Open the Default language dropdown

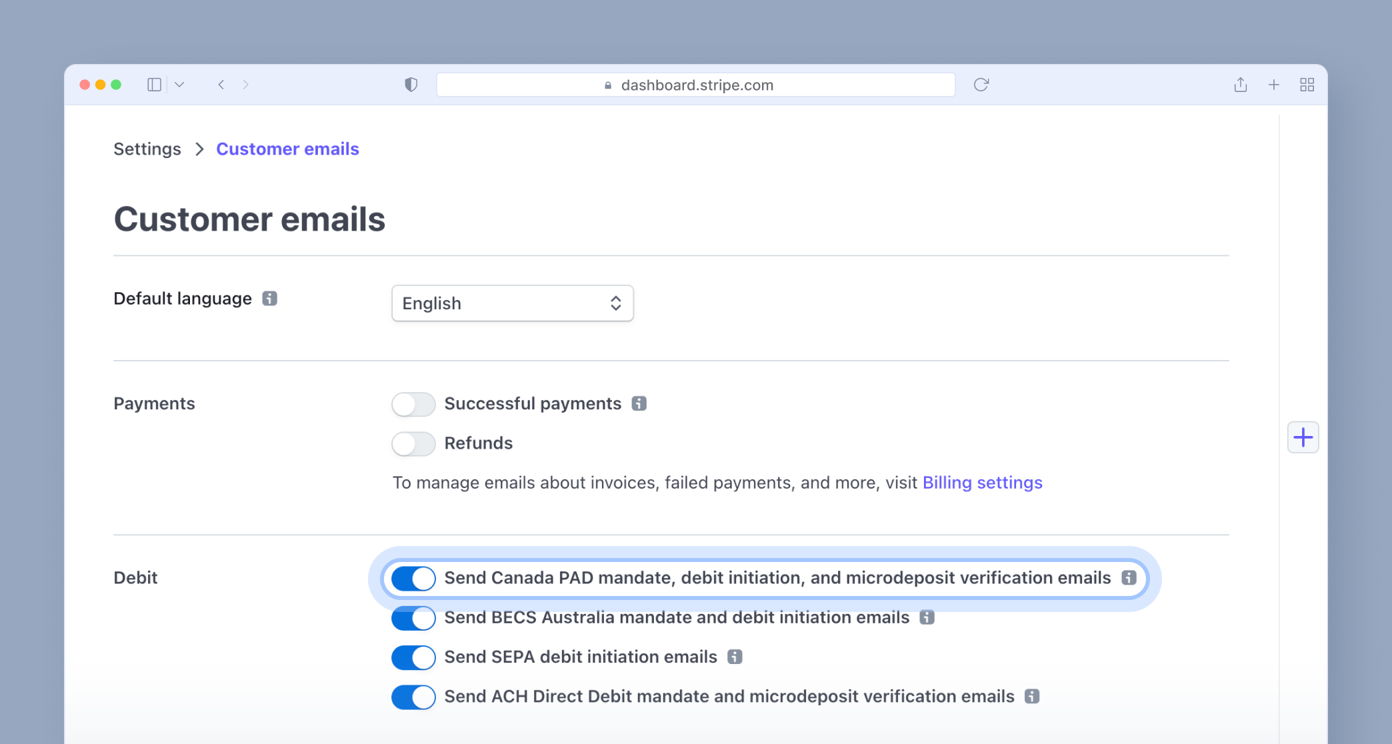coord(512,302)
